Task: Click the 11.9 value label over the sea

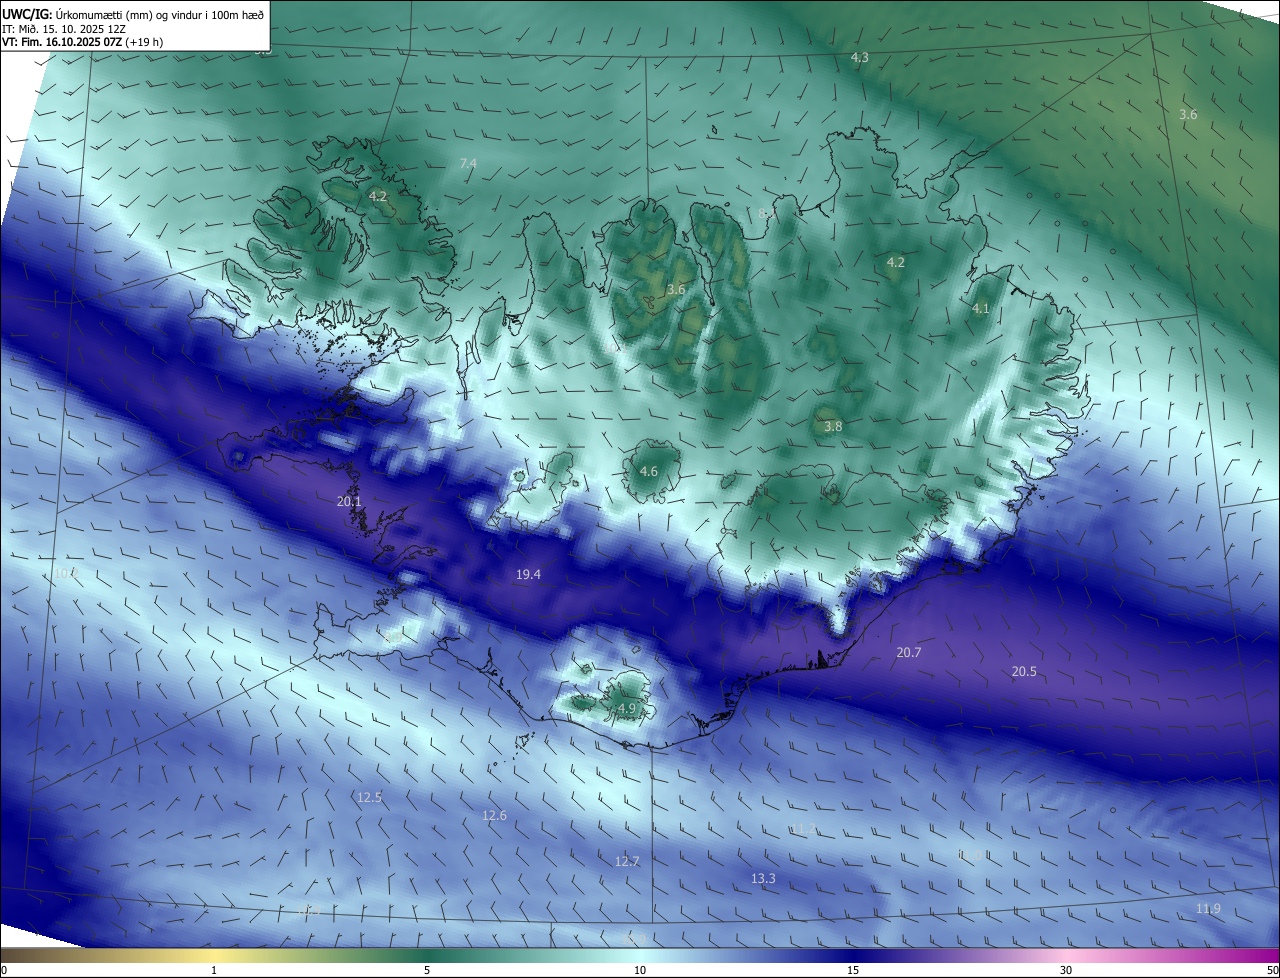Action: coord(1208,908)
